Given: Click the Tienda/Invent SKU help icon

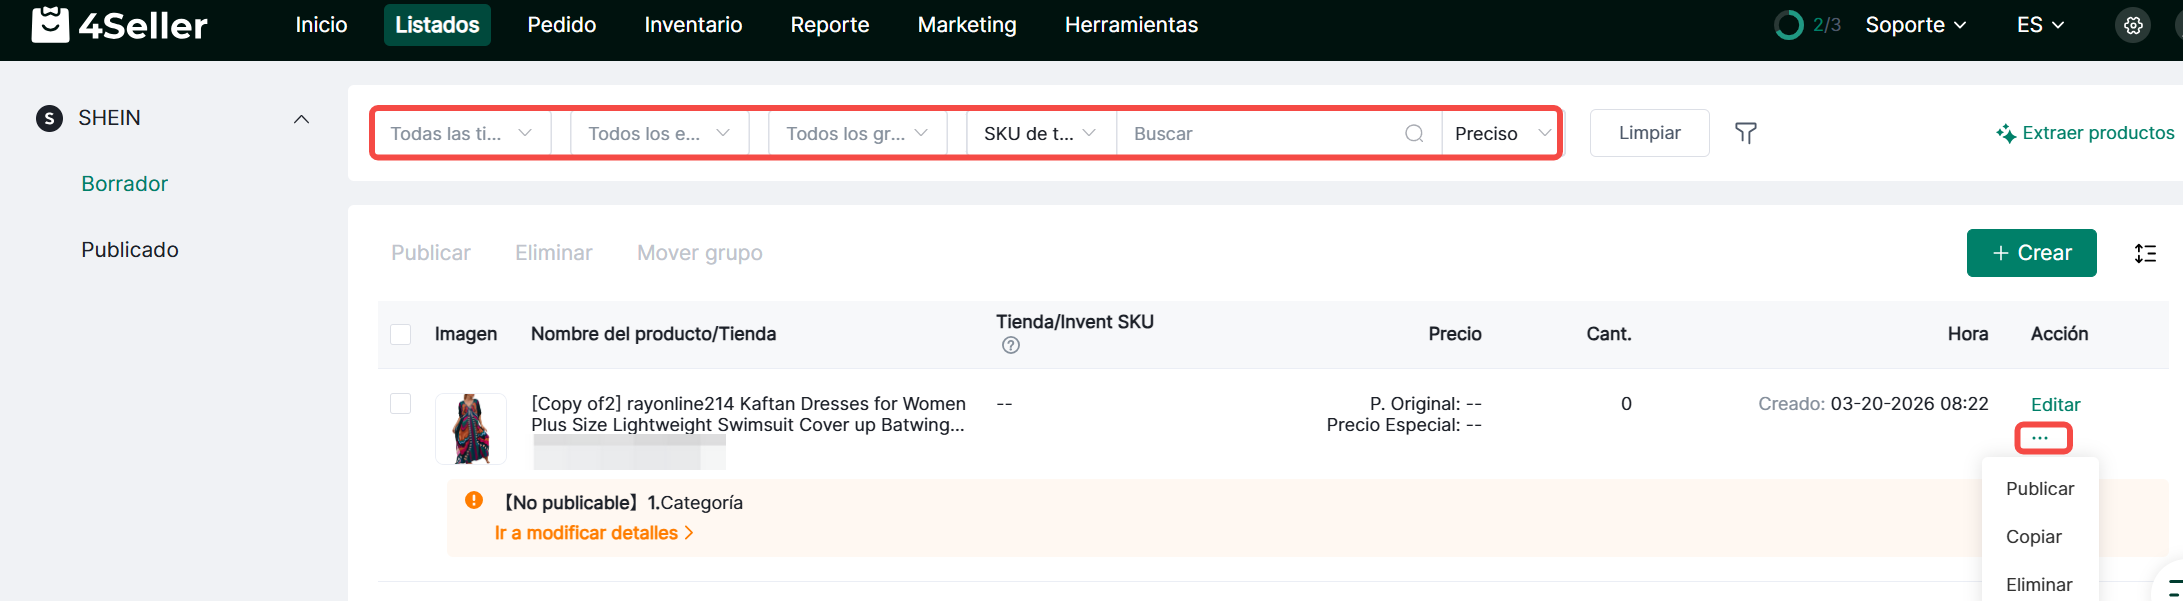Looking at the screenshot, I should click(1011, 346).
